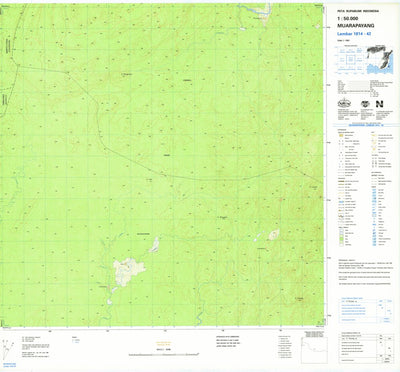This screenshot has width=400, height=372.
Task: Click the large black N logo
Action: pos(379,104)
